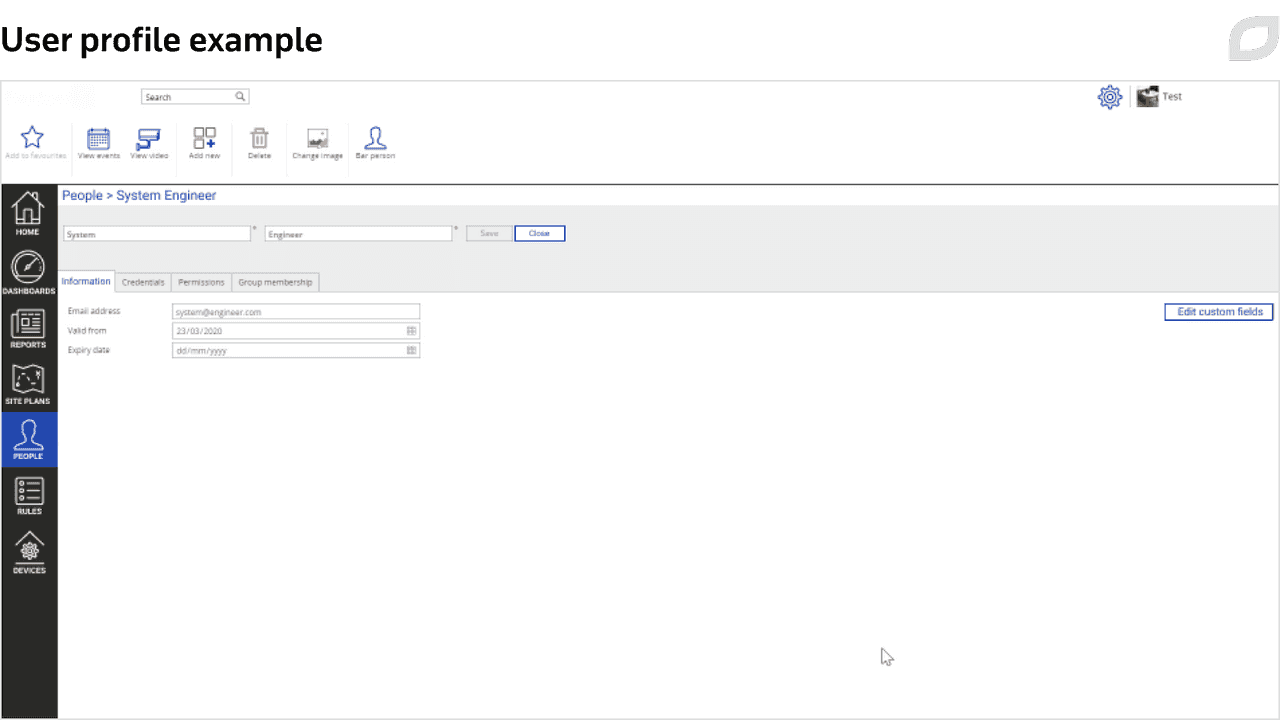Select the Change image icon
Screen dimensions: 1280x720
coord(317,142)
